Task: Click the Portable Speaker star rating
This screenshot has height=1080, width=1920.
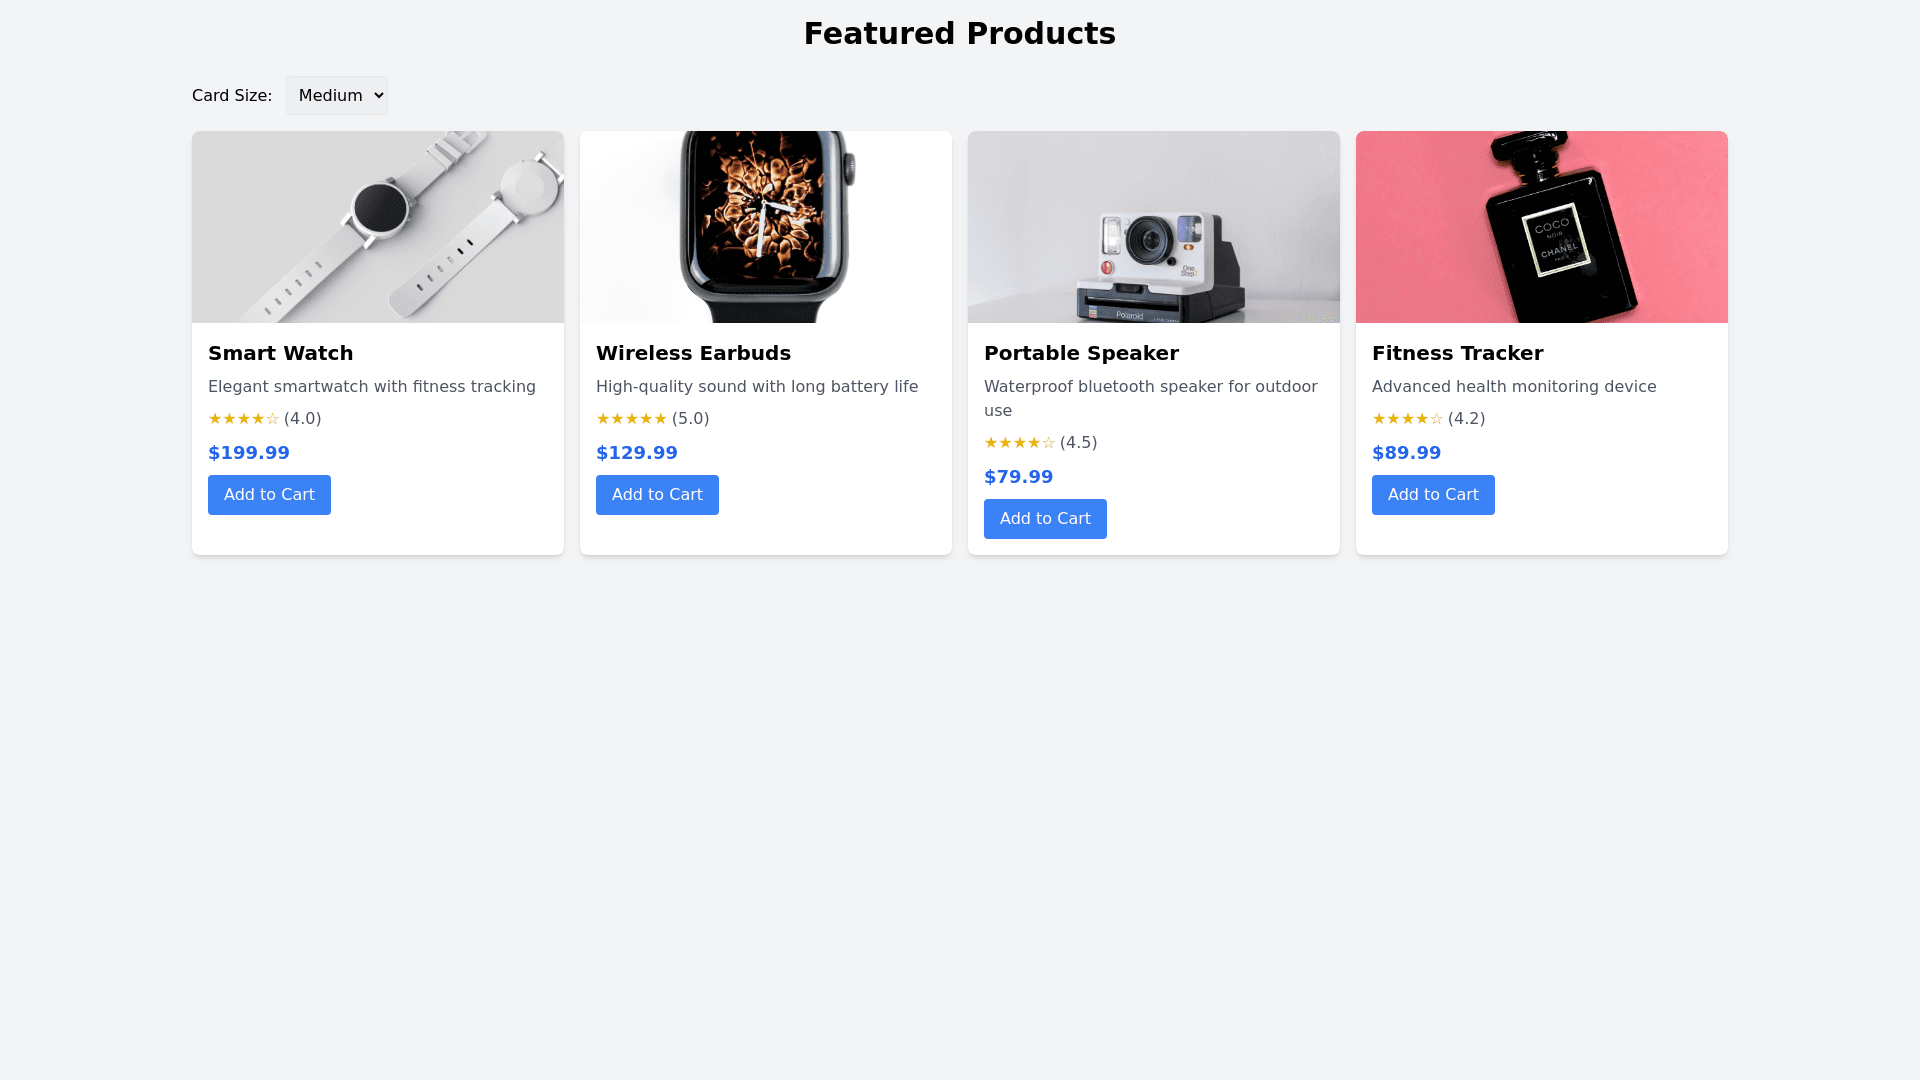Action: (1020, 443)
